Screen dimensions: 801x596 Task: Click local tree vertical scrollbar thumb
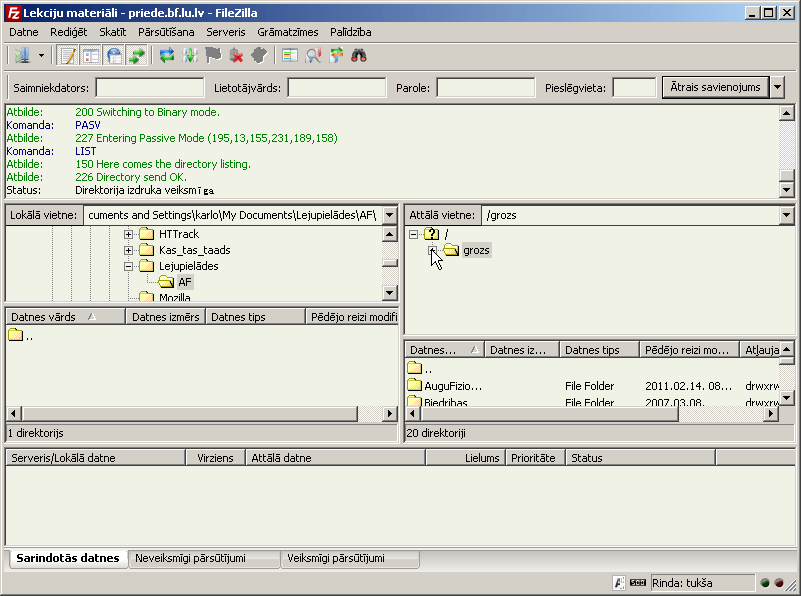point(390,263)
